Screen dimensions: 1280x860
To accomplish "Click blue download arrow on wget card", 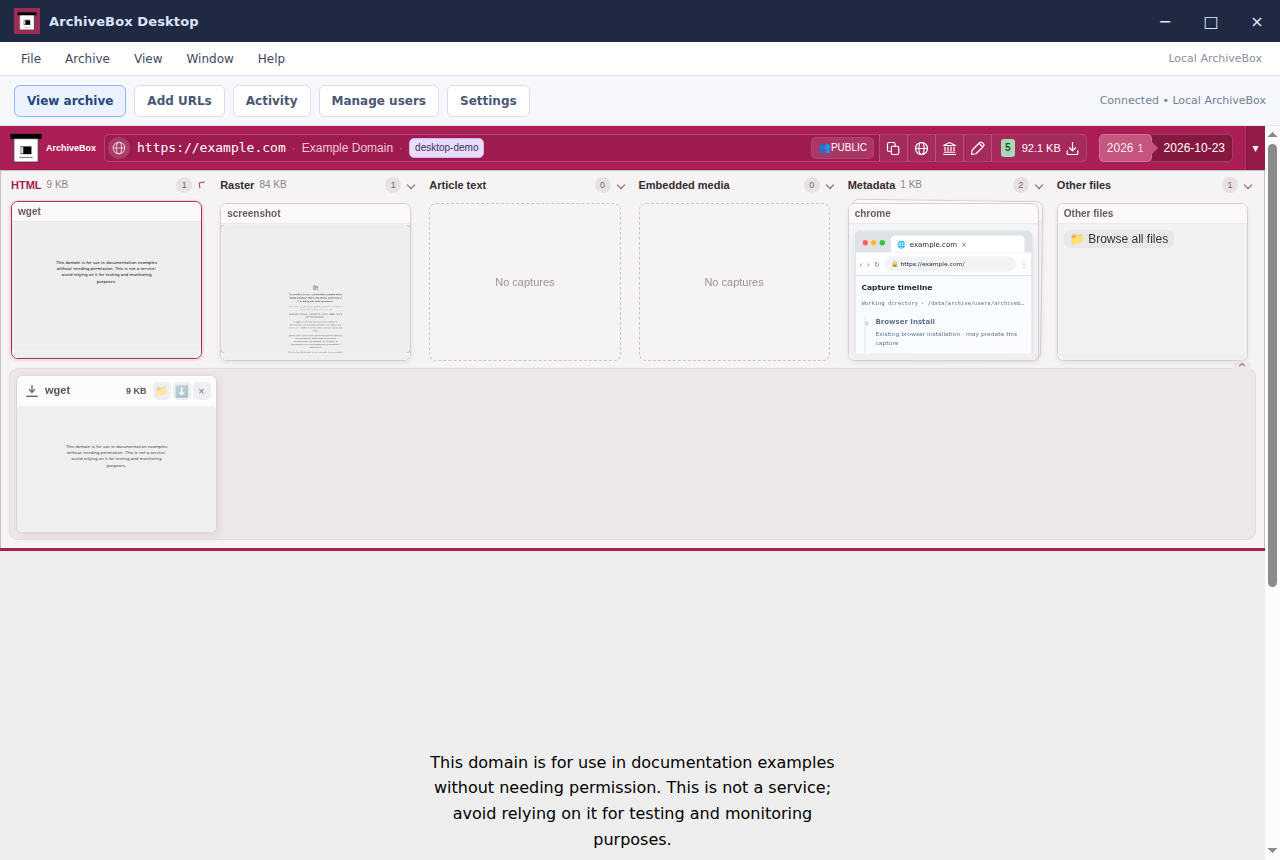I will tap(182, 391).
